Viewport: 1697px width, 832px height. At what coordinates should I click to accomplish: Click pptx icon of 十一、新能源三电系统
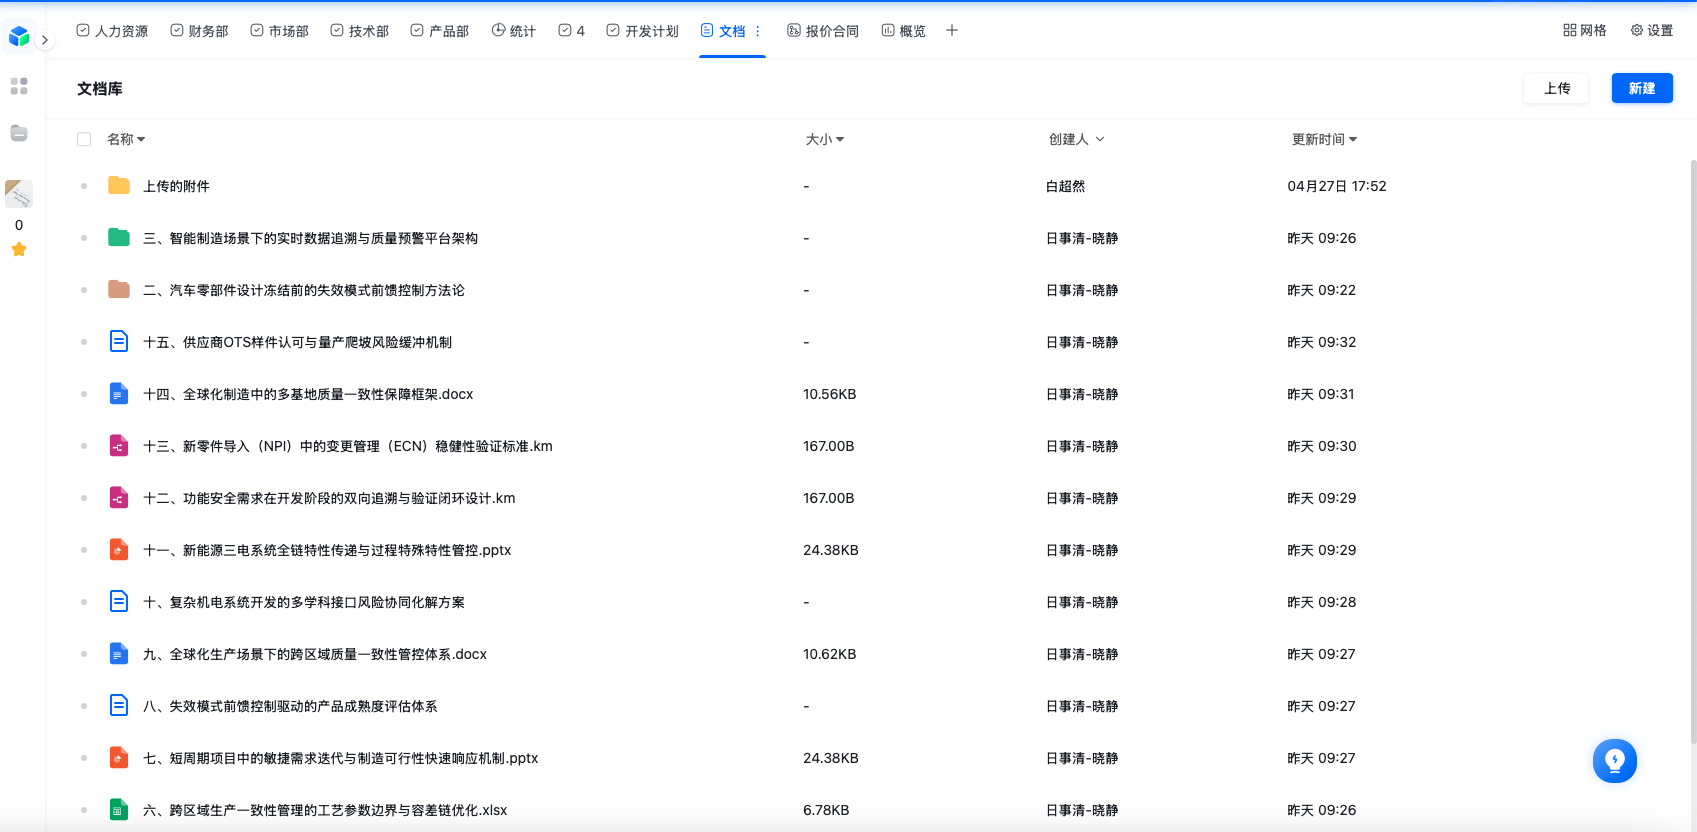[119, 550]
